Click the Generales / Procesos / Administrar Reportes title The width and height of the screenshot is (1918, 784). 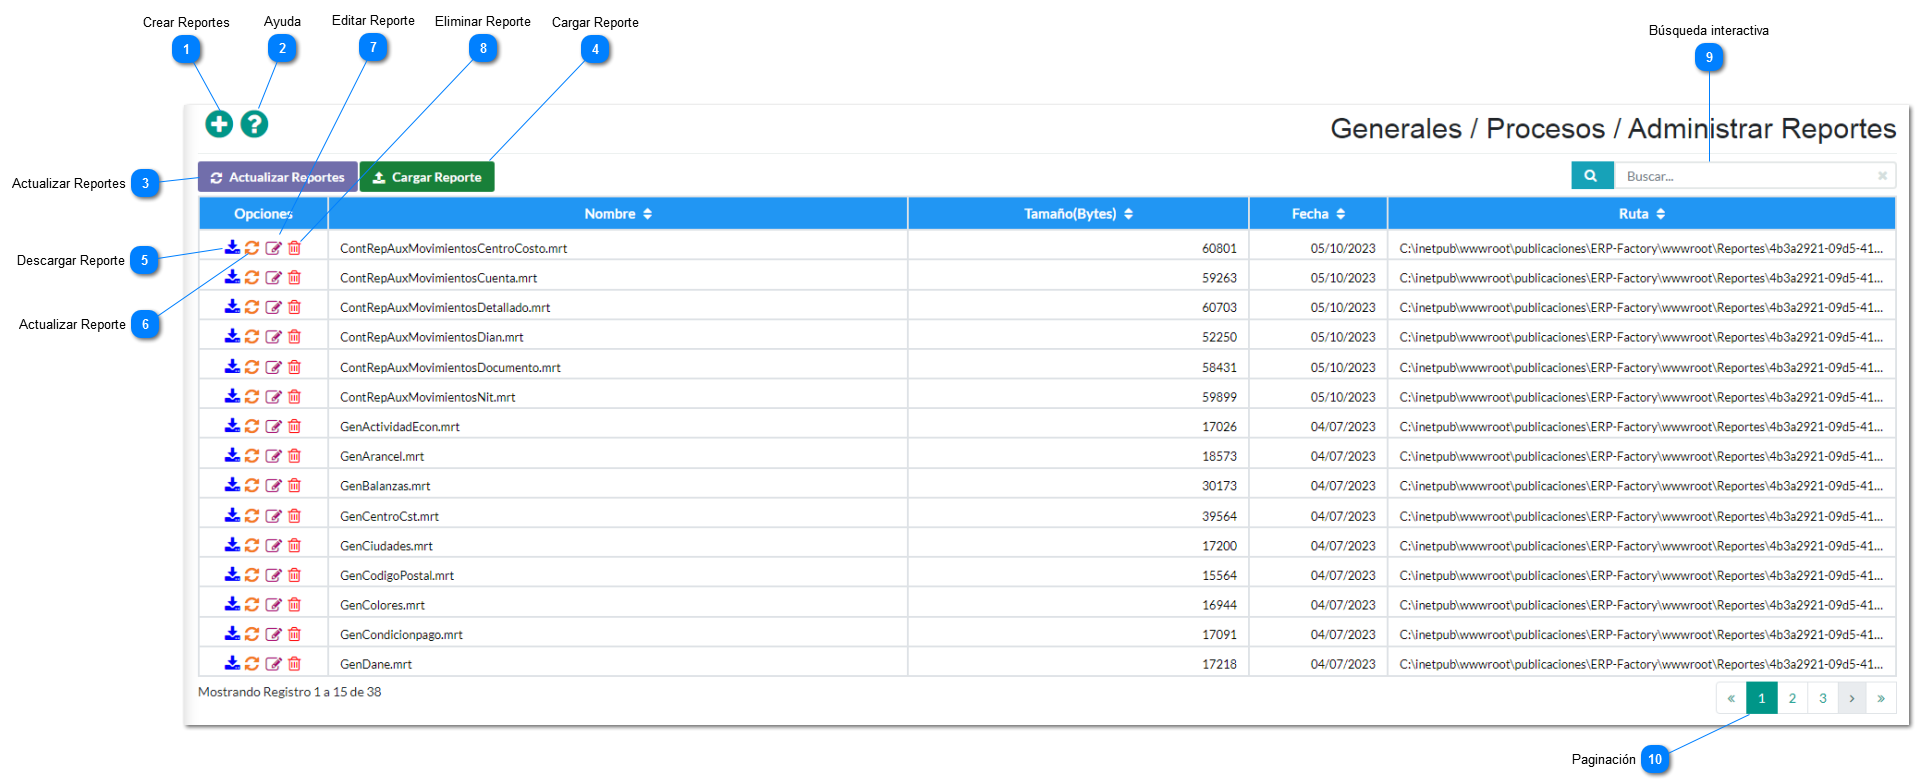[1613, 129]
